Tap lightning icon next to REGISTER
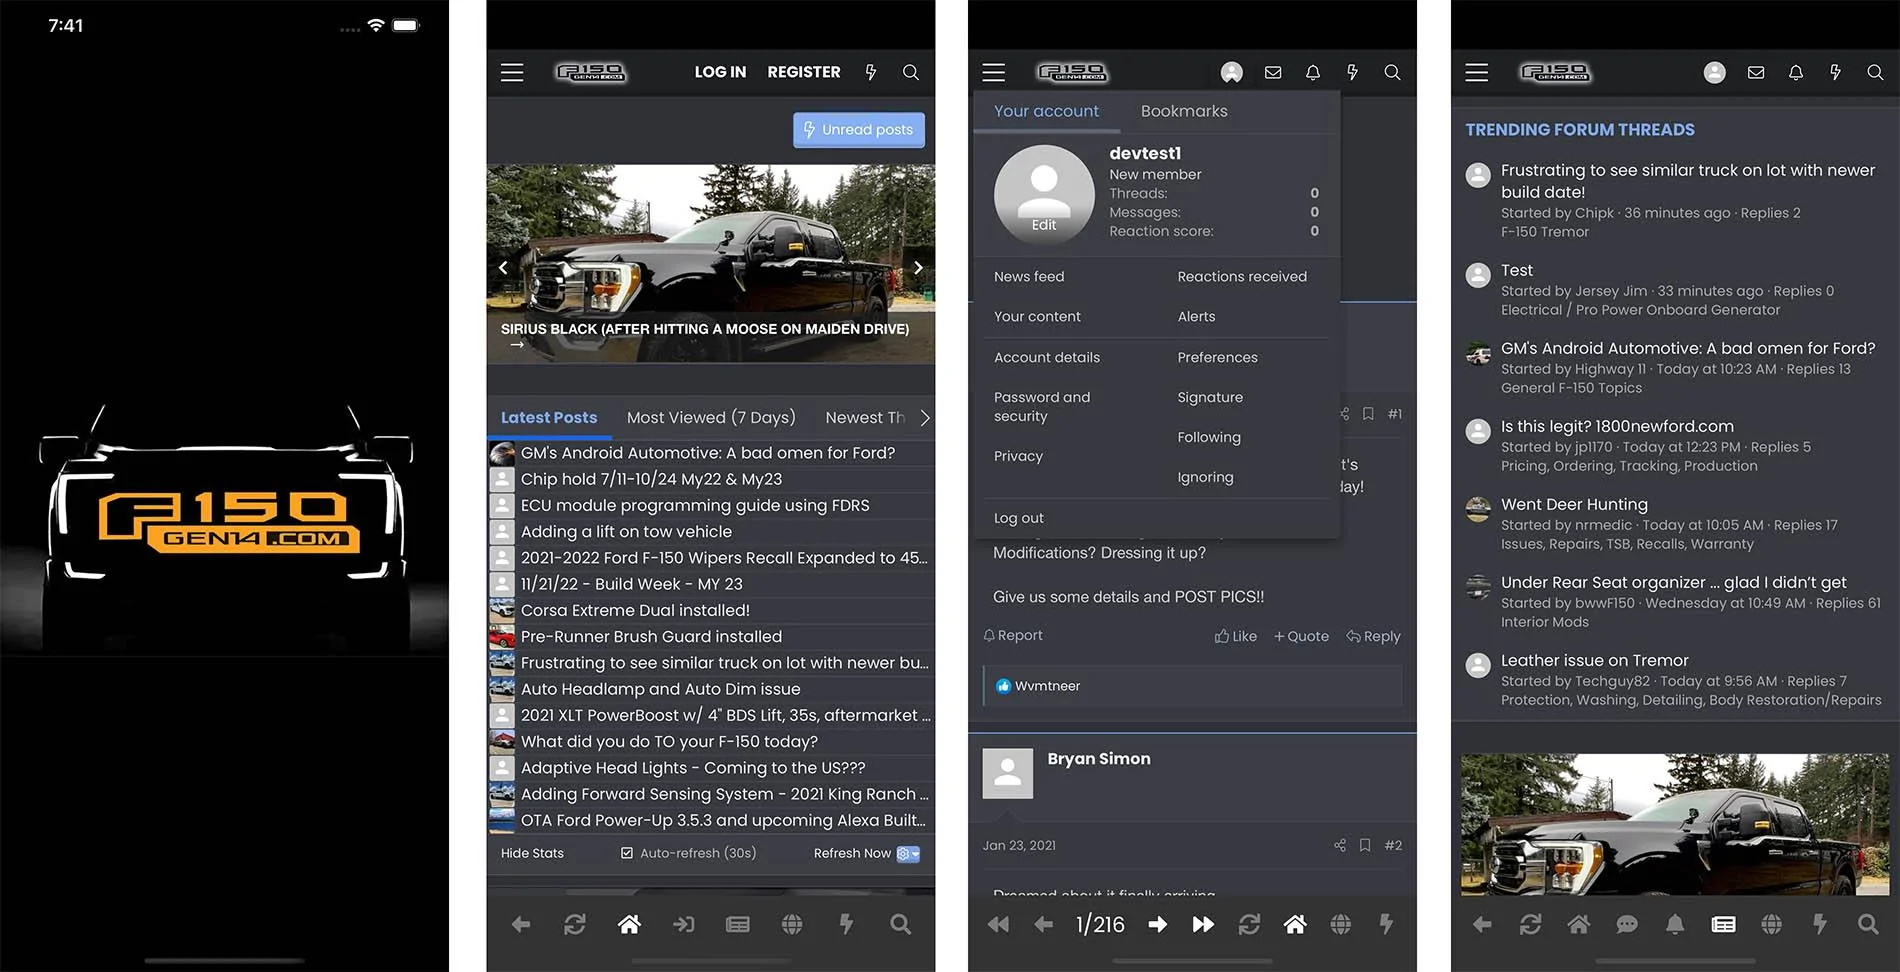 point(871,72)
